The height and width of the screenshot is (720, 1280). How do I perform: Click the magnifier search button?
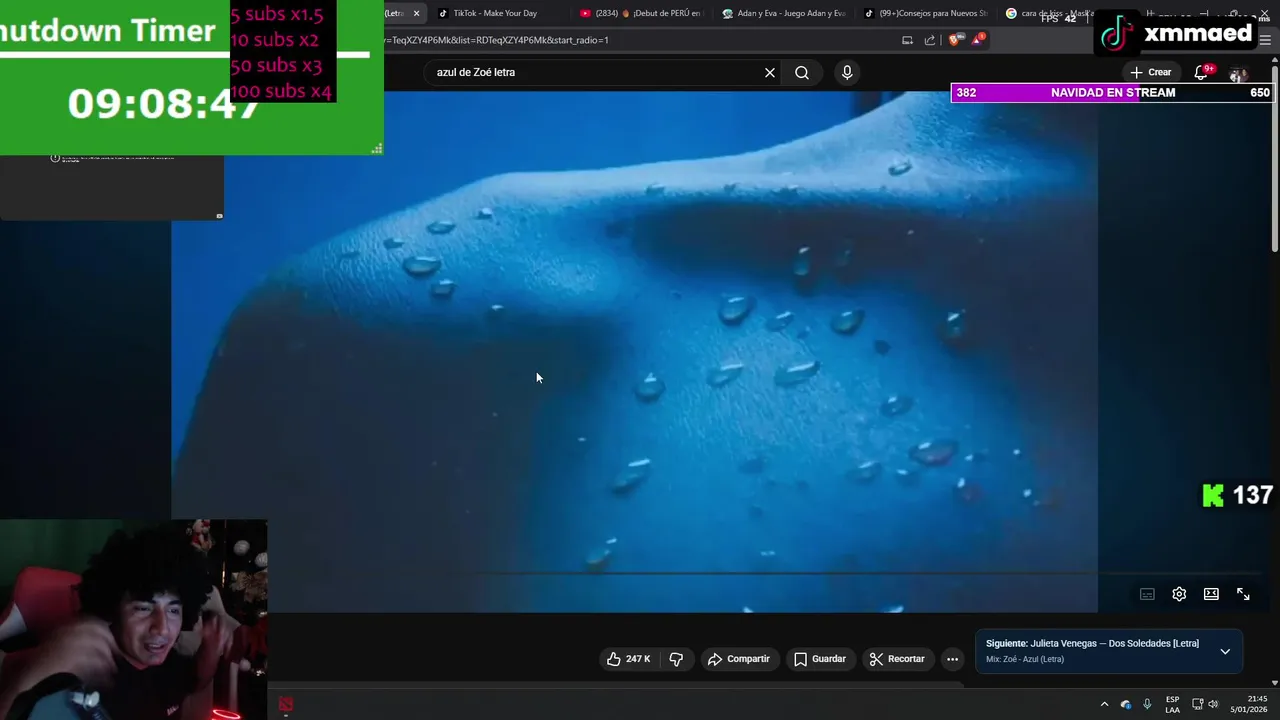[802, 72]
